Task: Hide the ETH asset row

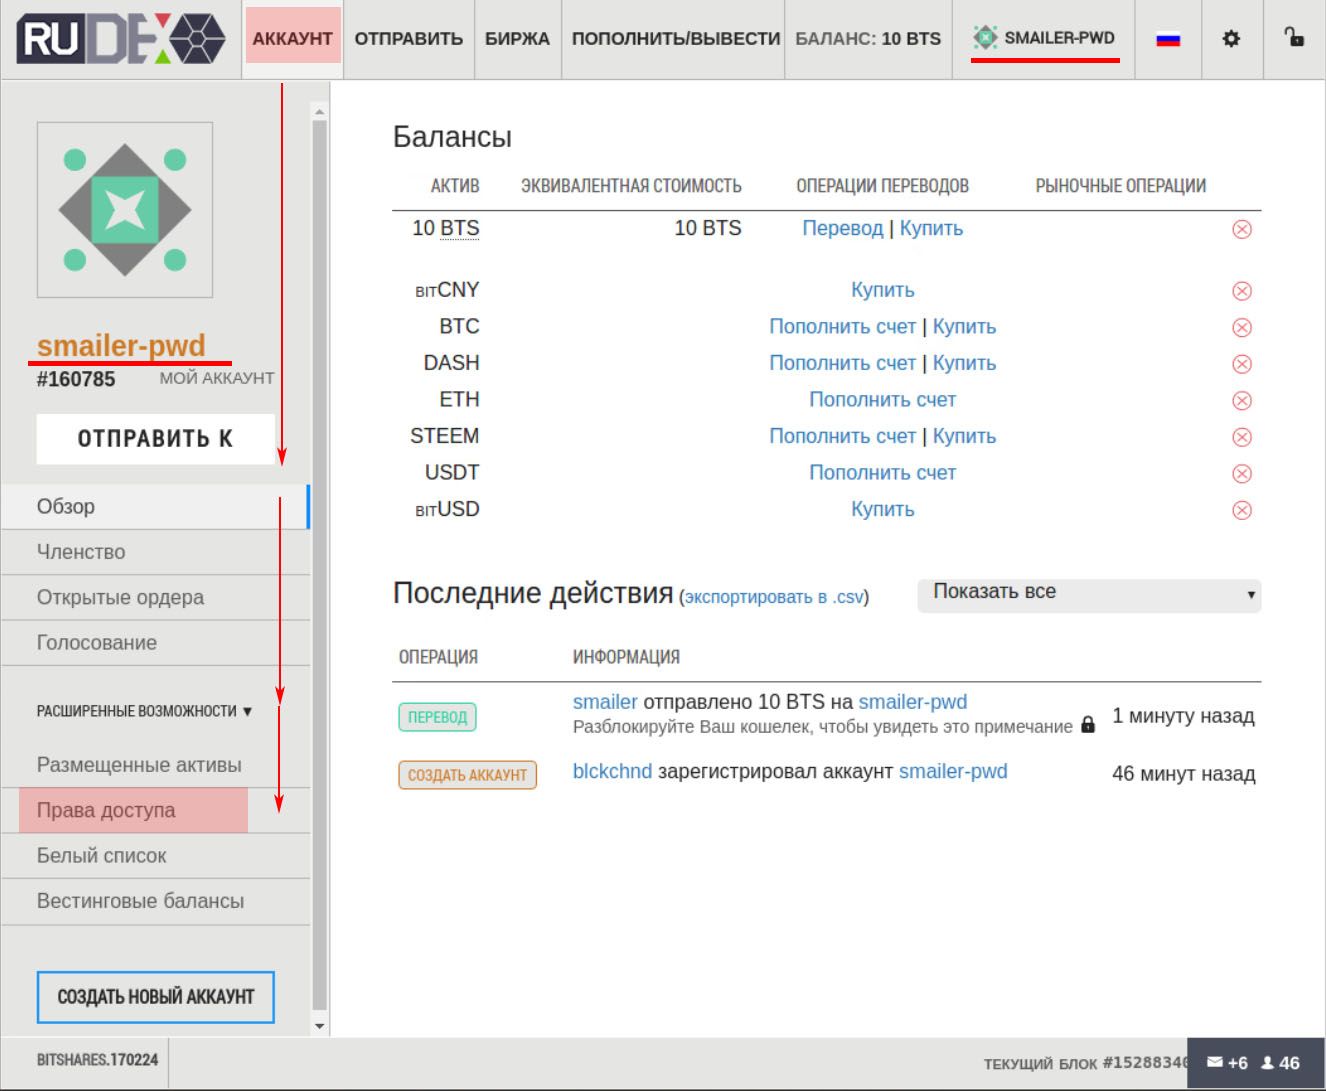Action: (x=1242, y=401)
